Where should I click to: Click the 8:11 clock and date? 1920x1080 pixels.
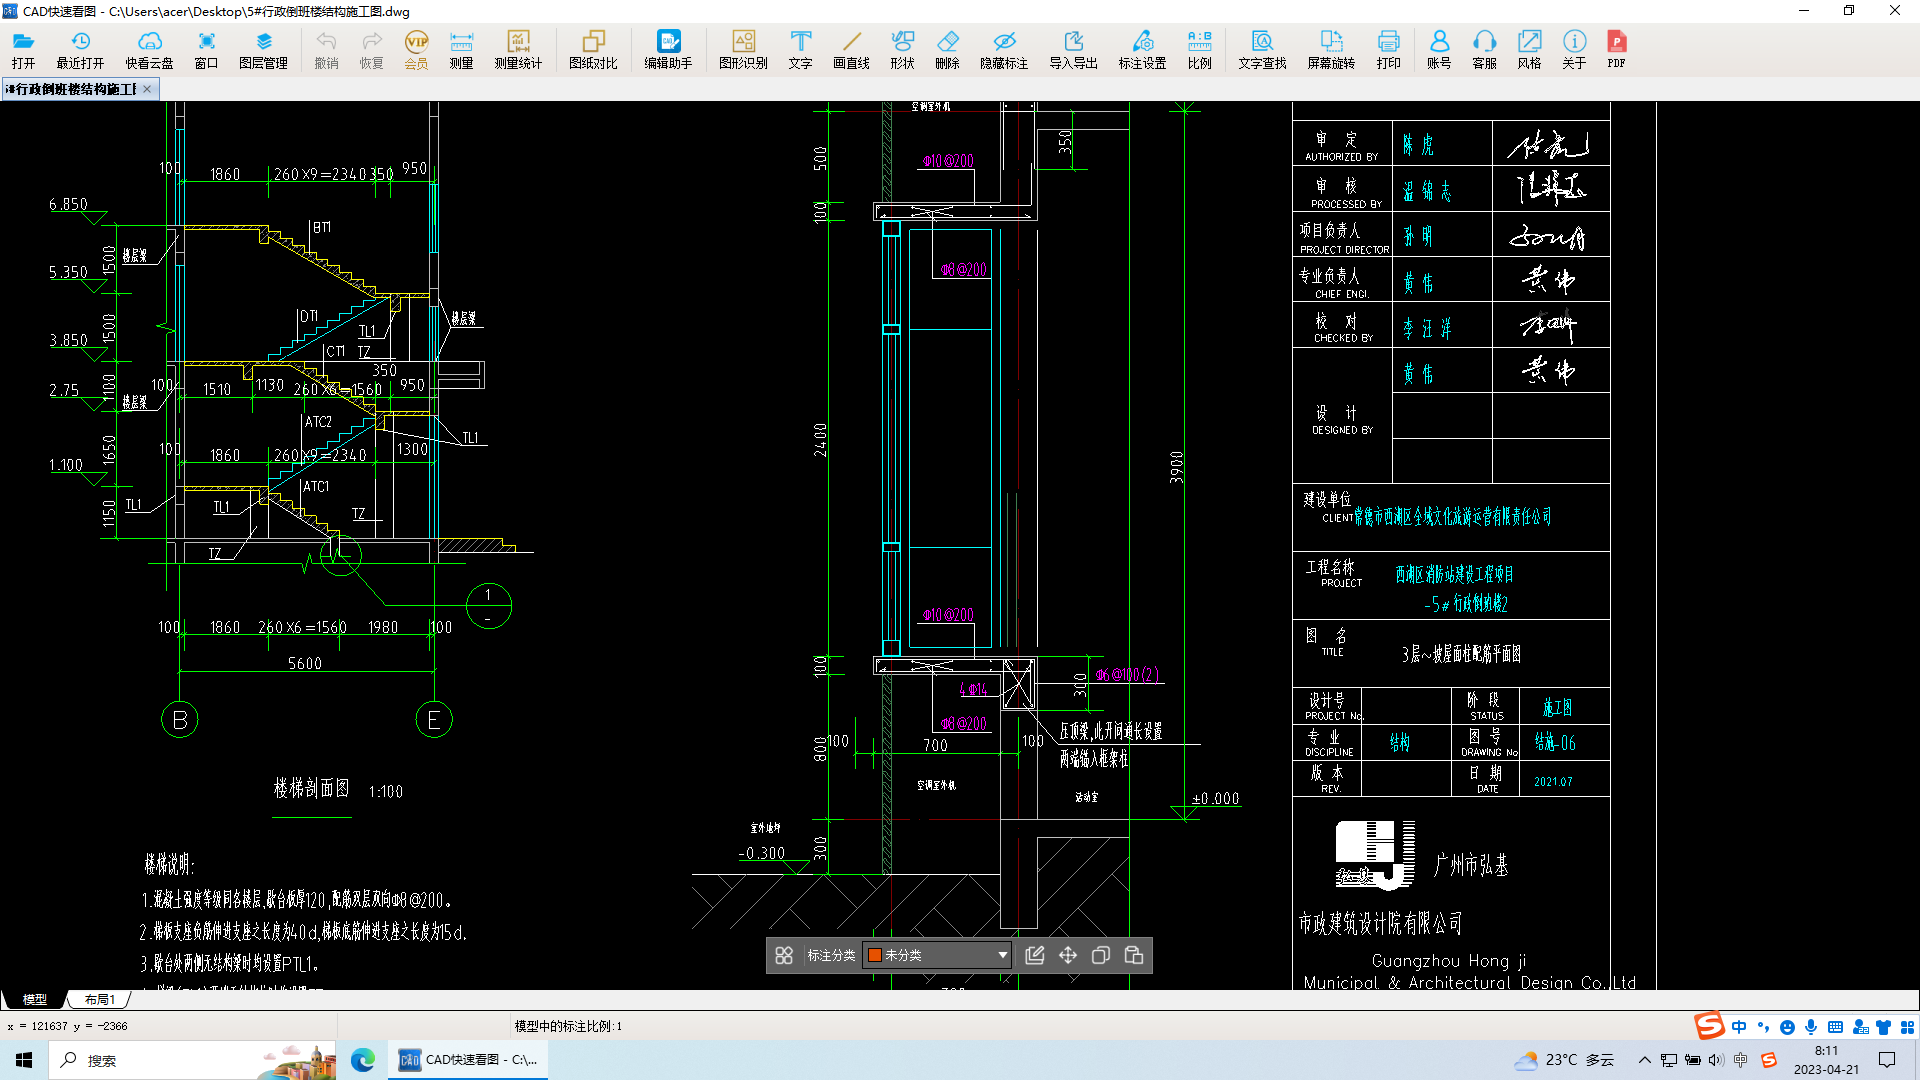click(x=1826, y=1060)
